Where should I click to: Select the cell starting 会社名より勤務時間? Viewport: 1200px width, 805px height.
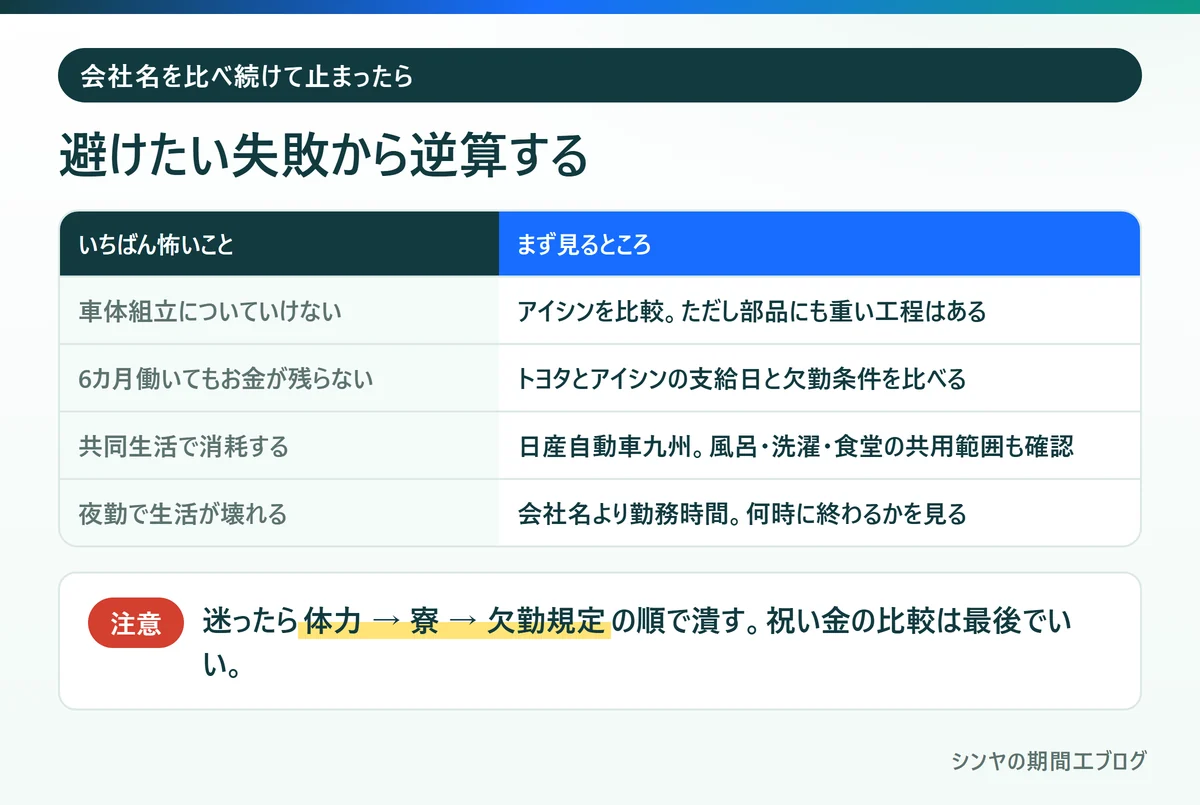819,514
